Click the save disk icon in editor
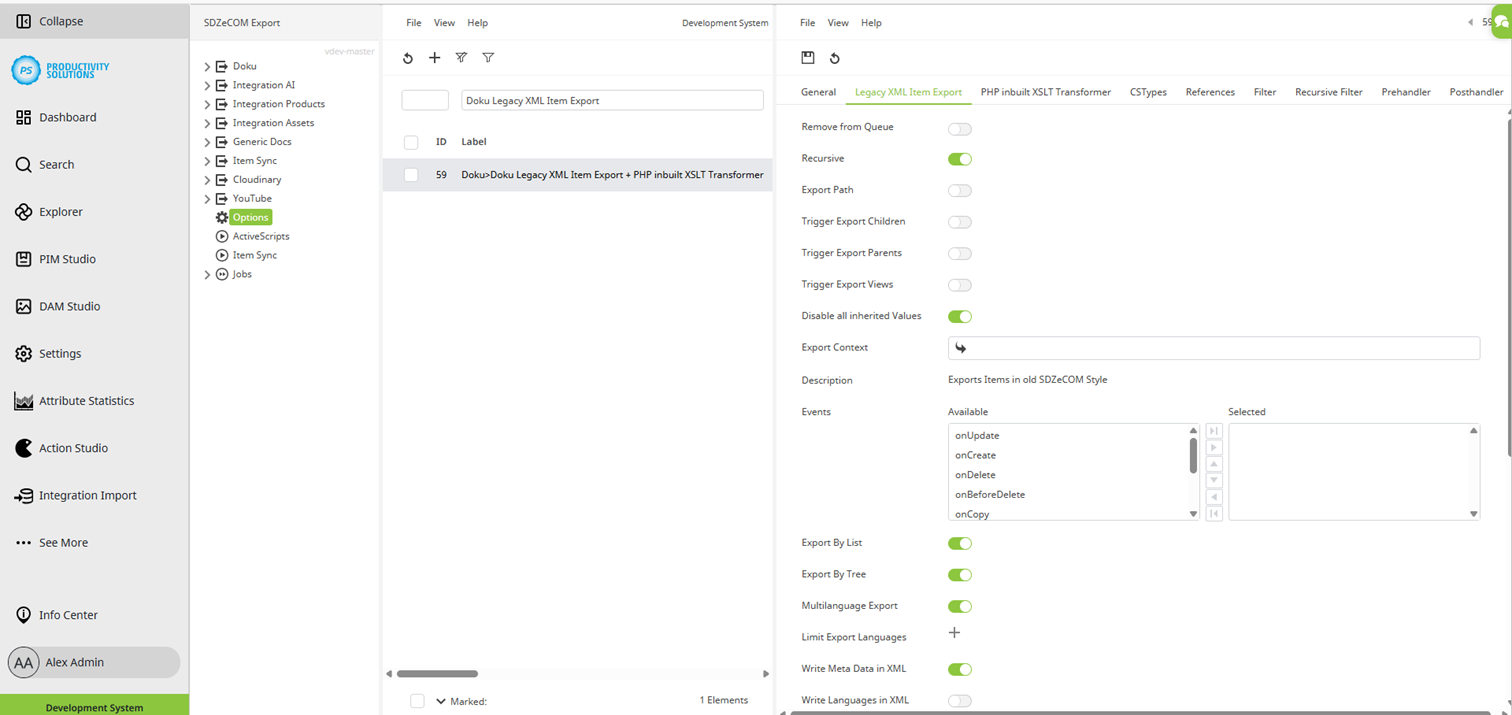Viewport: 1512px width, 715px height. click(808, 58)
